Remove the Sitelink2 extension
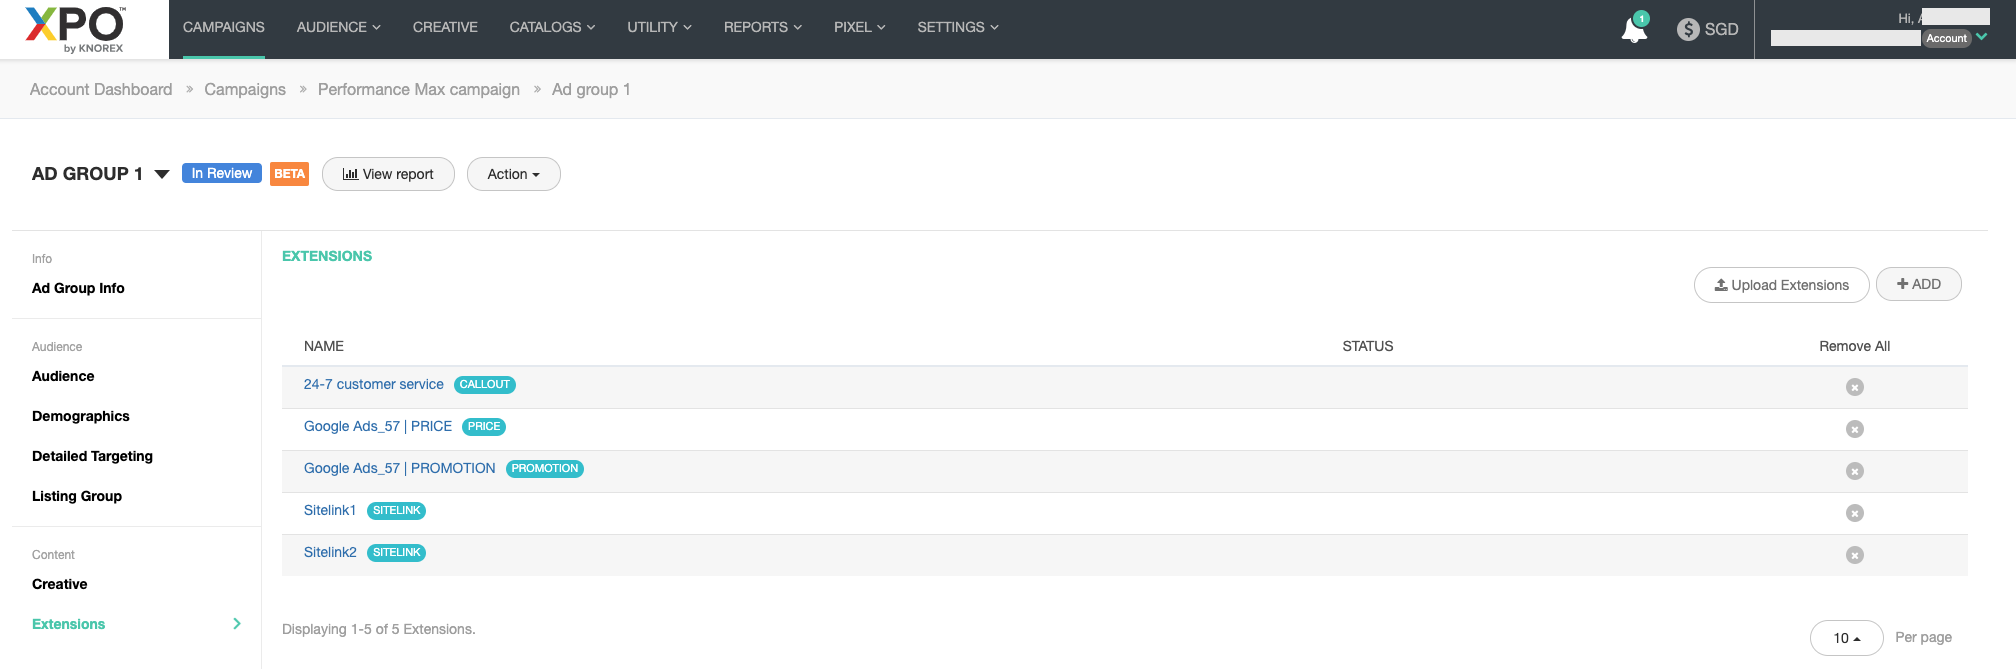 pyautogui.click(x=1854, y=555)
